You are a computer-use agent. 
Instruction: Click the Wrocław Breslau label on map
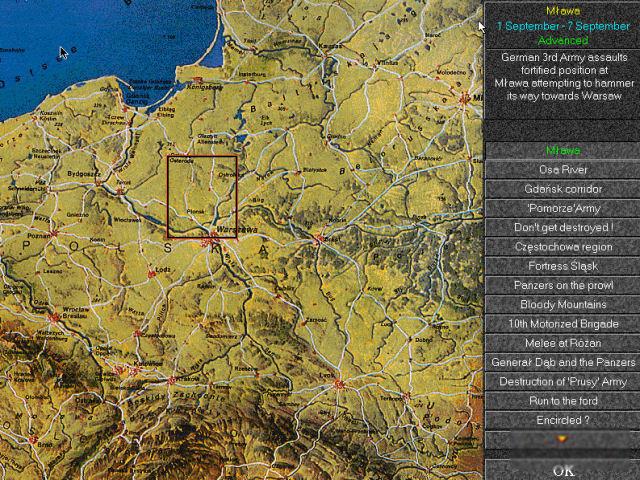click(76, 313)
